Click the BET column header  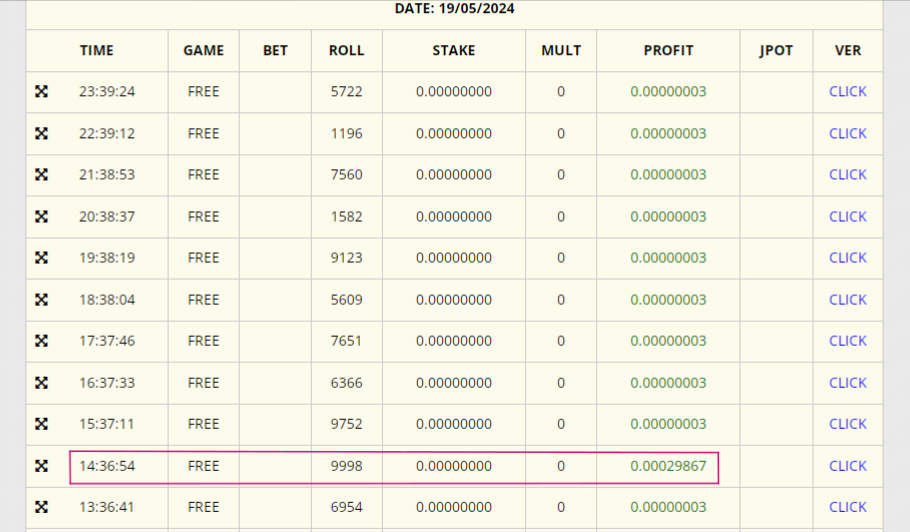click(275, 50)
